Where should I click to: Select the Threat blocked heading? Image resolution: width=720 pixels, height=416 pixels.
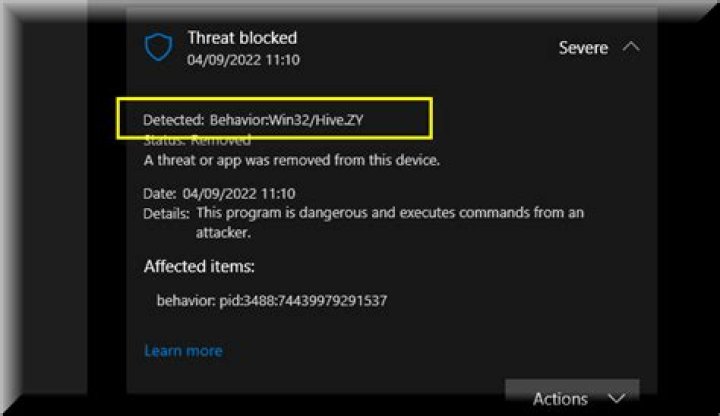click(x=242, y=38)
